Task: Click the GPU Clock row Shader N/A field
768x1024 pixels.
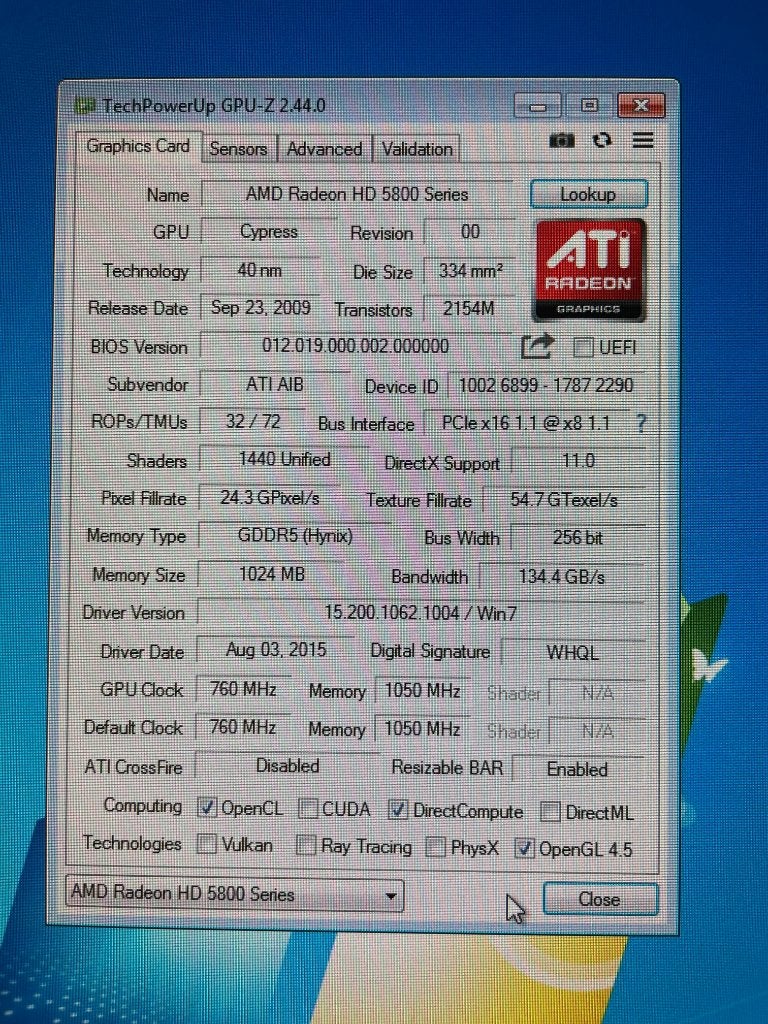Action: click(x=598, y=693)
